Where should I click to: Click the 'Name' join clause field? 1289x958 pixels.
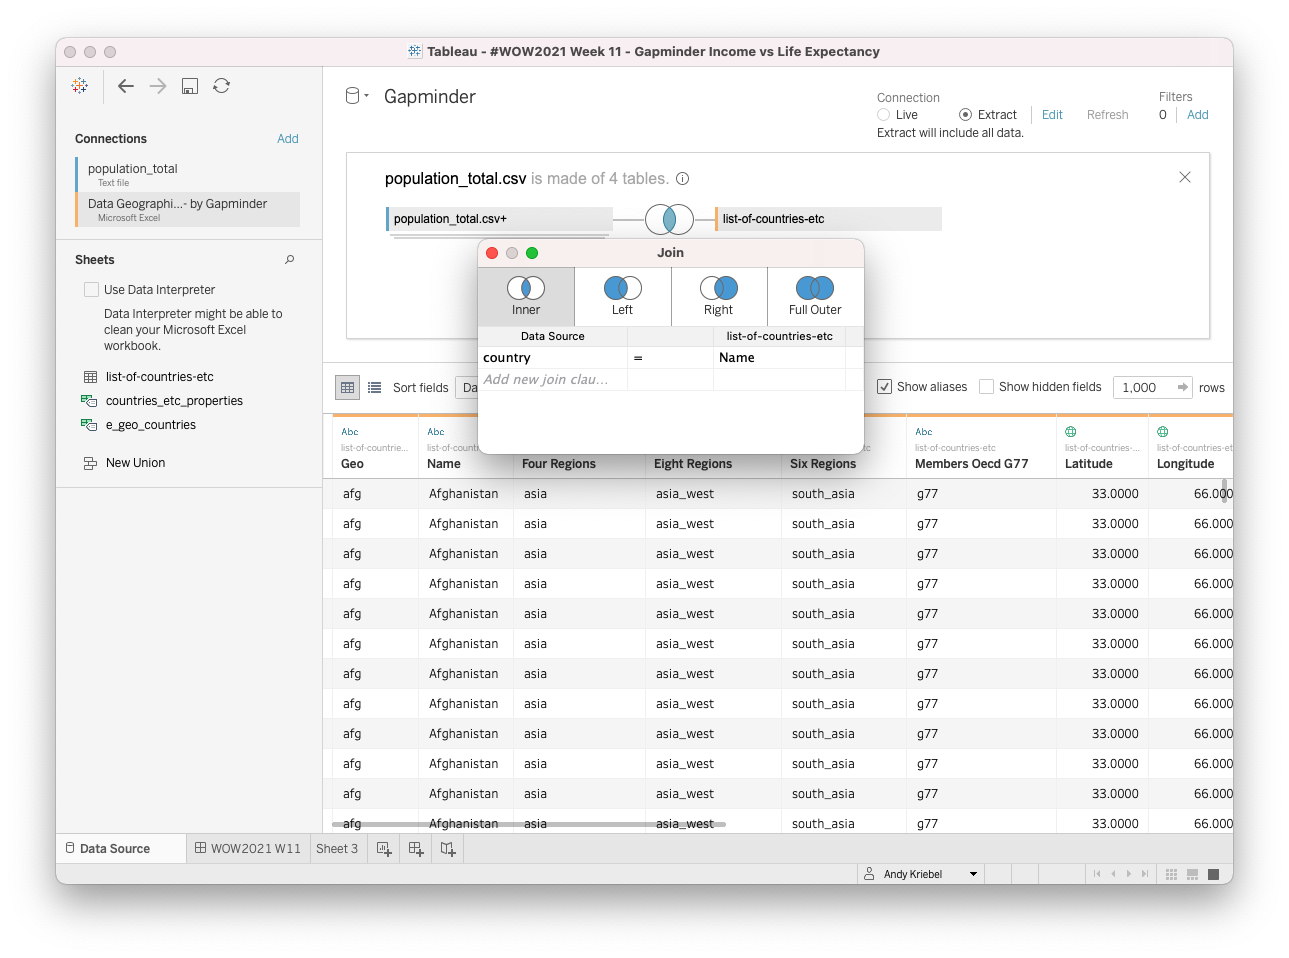pos(779,358)
